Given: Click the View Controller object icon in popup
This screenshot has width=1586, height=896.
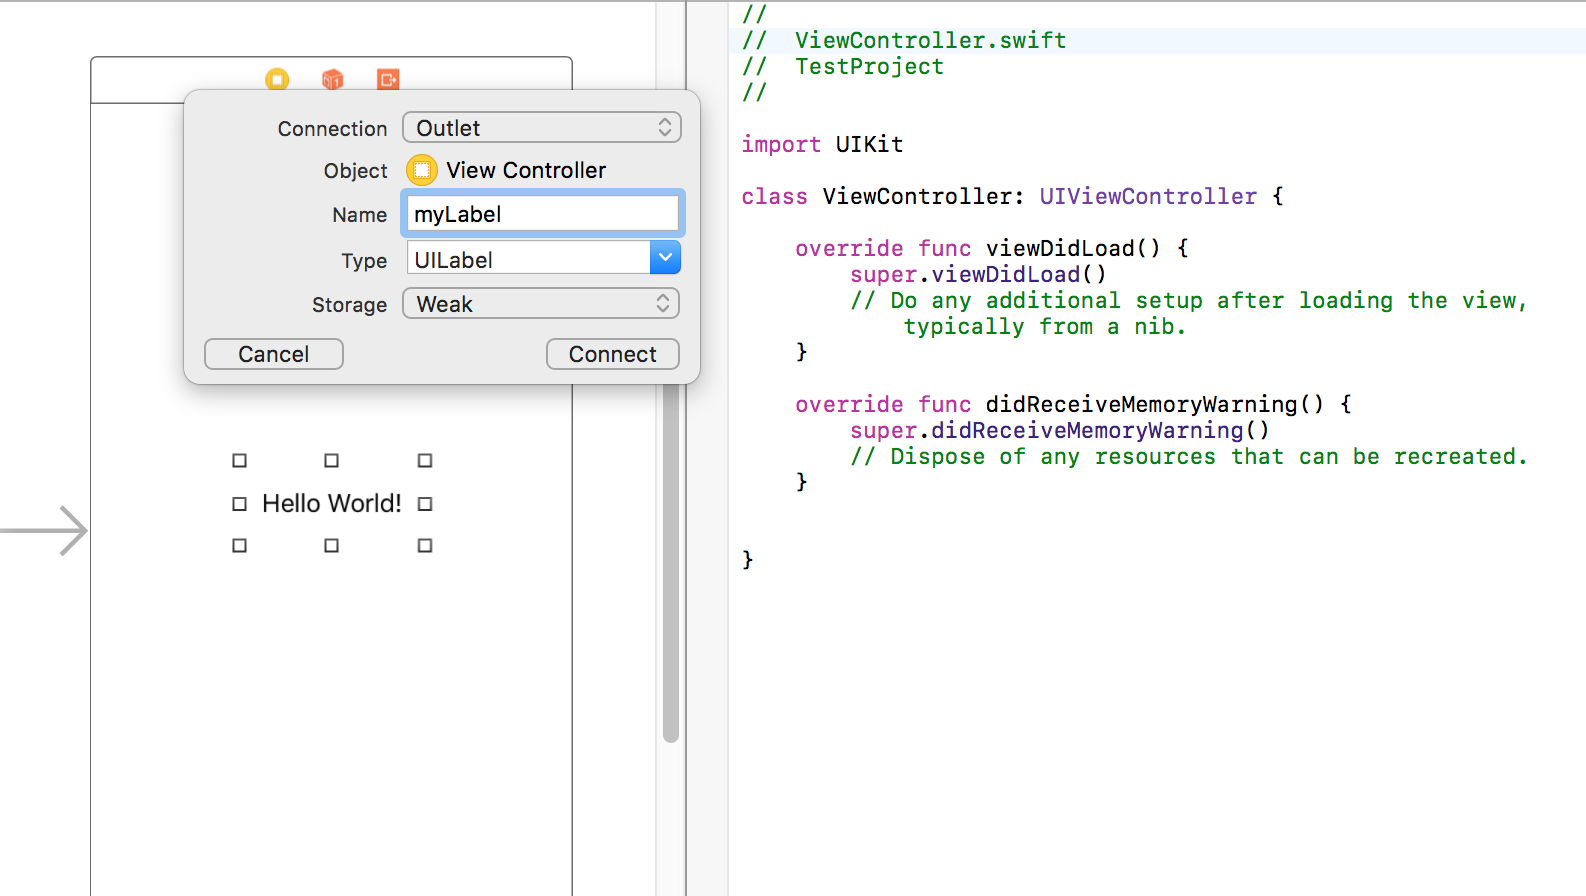Looking at the screenshot, I should (x=422, y=170).
